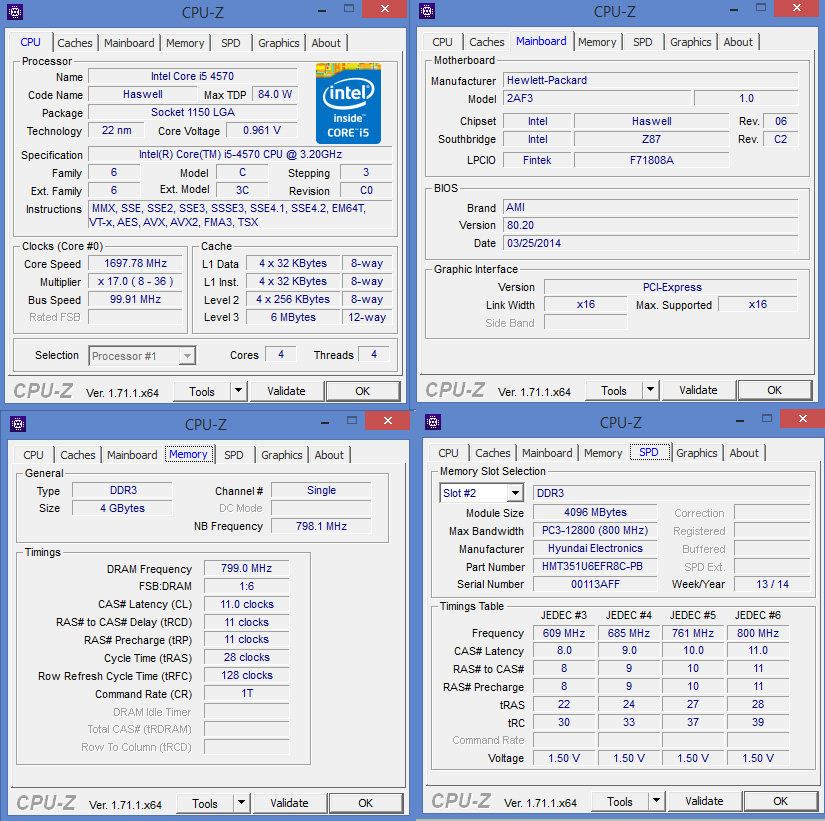Select the Graphics tab in the Memory window
This screenshot has width=825, height=821.
[x=281, y=455]
